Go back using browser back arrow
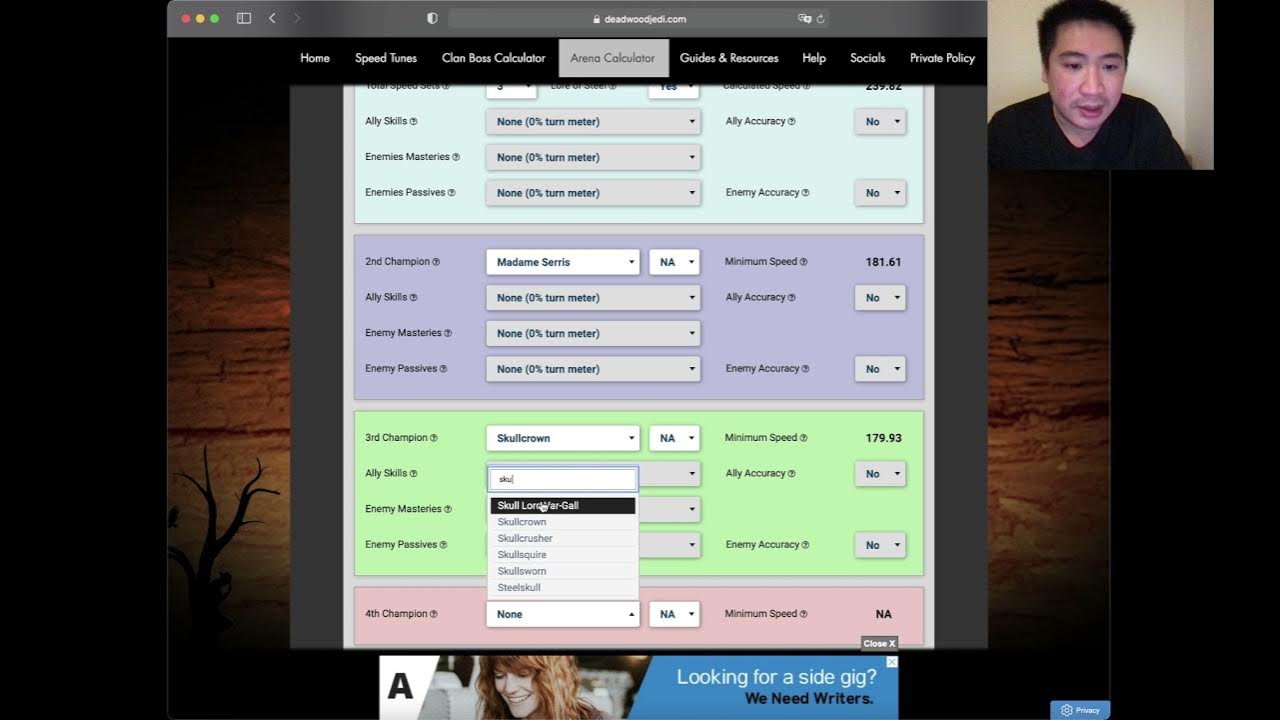This screenshot has height=720, width=1280. pos(272,18)
